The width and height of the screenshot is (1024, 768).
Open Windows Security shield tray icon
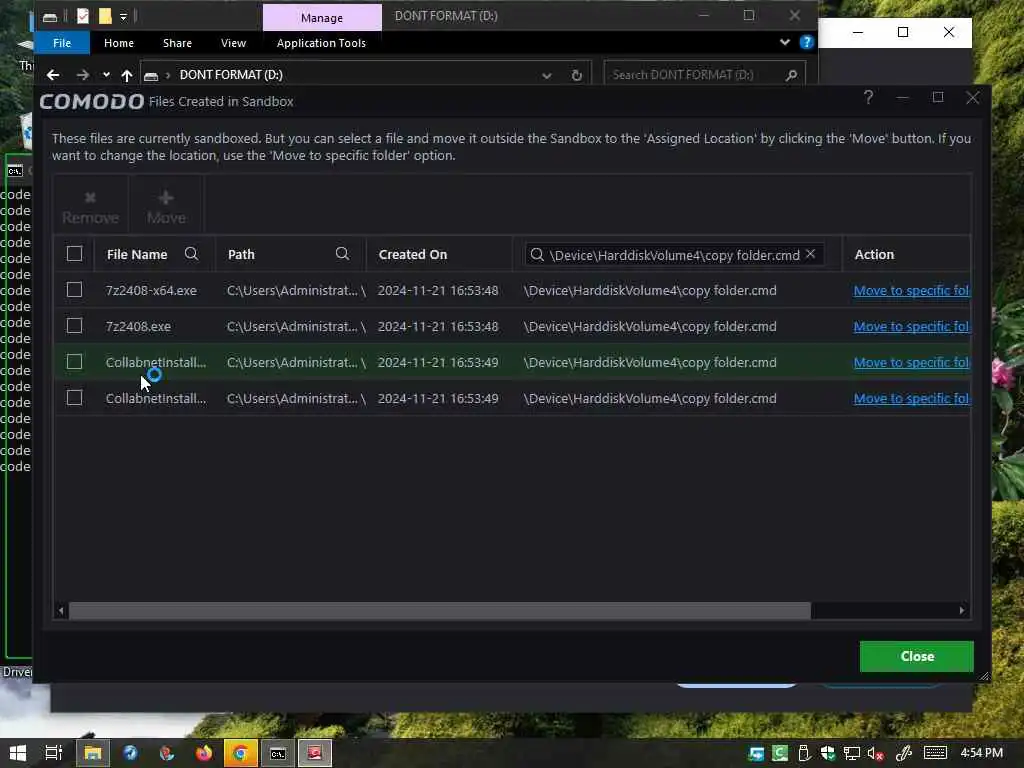point(827,754)
